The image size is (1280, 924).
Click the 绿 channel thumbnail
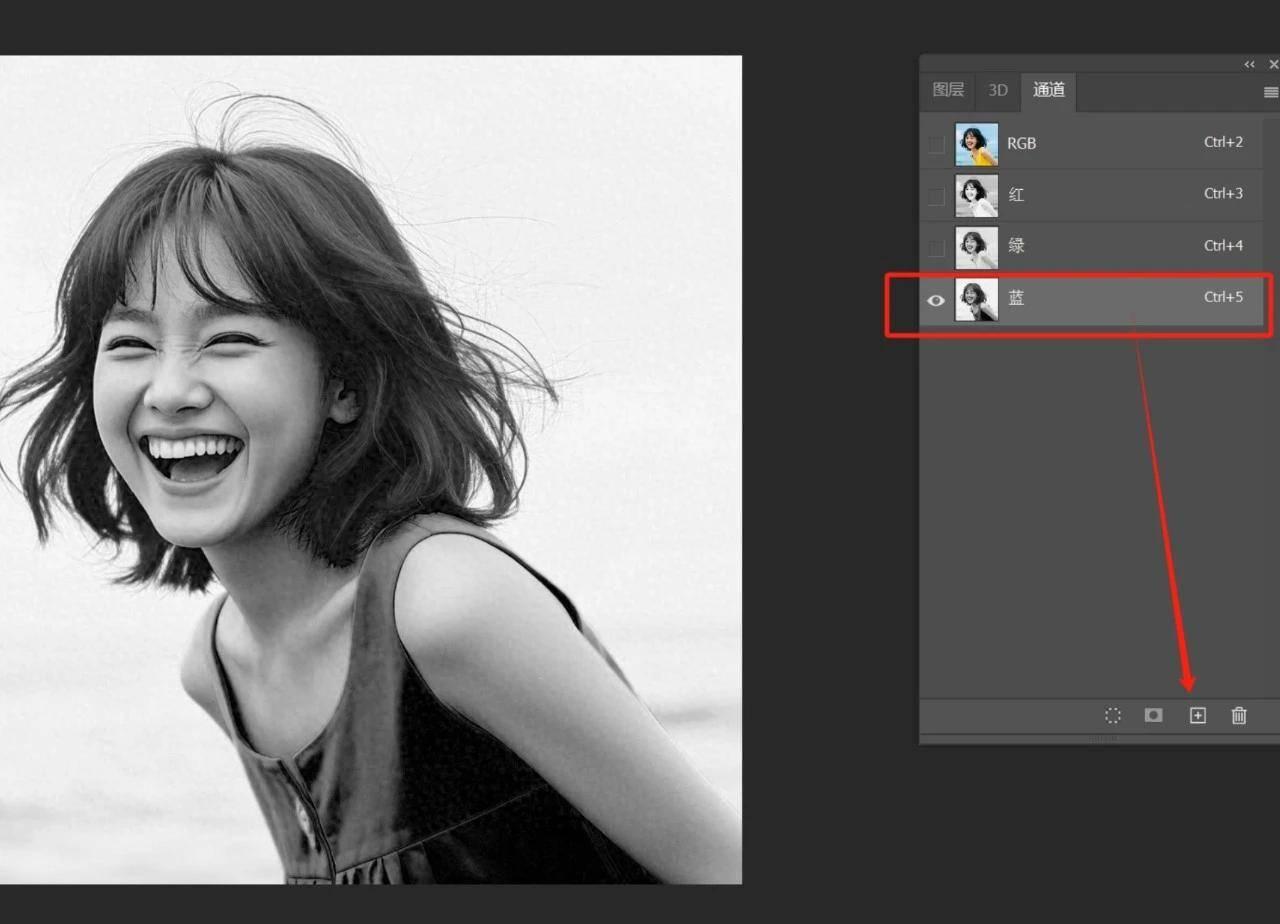(x=976, y=247)
